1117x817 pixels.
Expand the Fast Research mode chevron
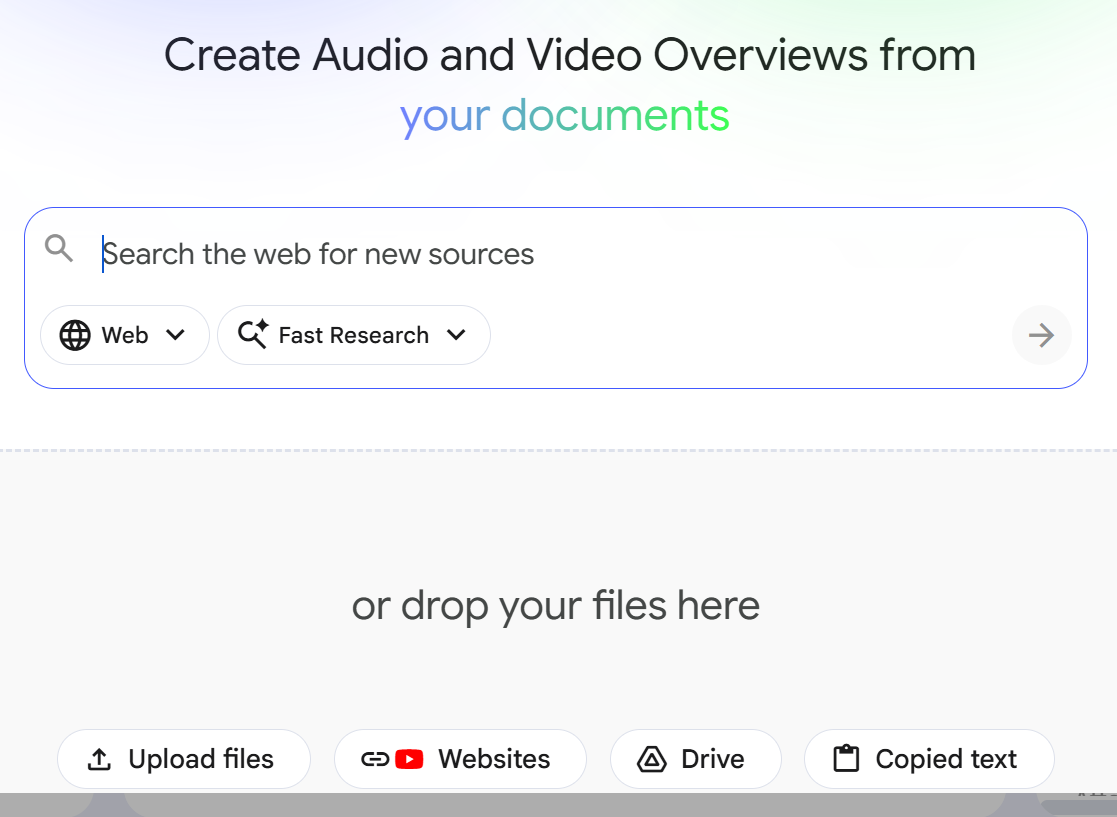[x=457, y=335]
